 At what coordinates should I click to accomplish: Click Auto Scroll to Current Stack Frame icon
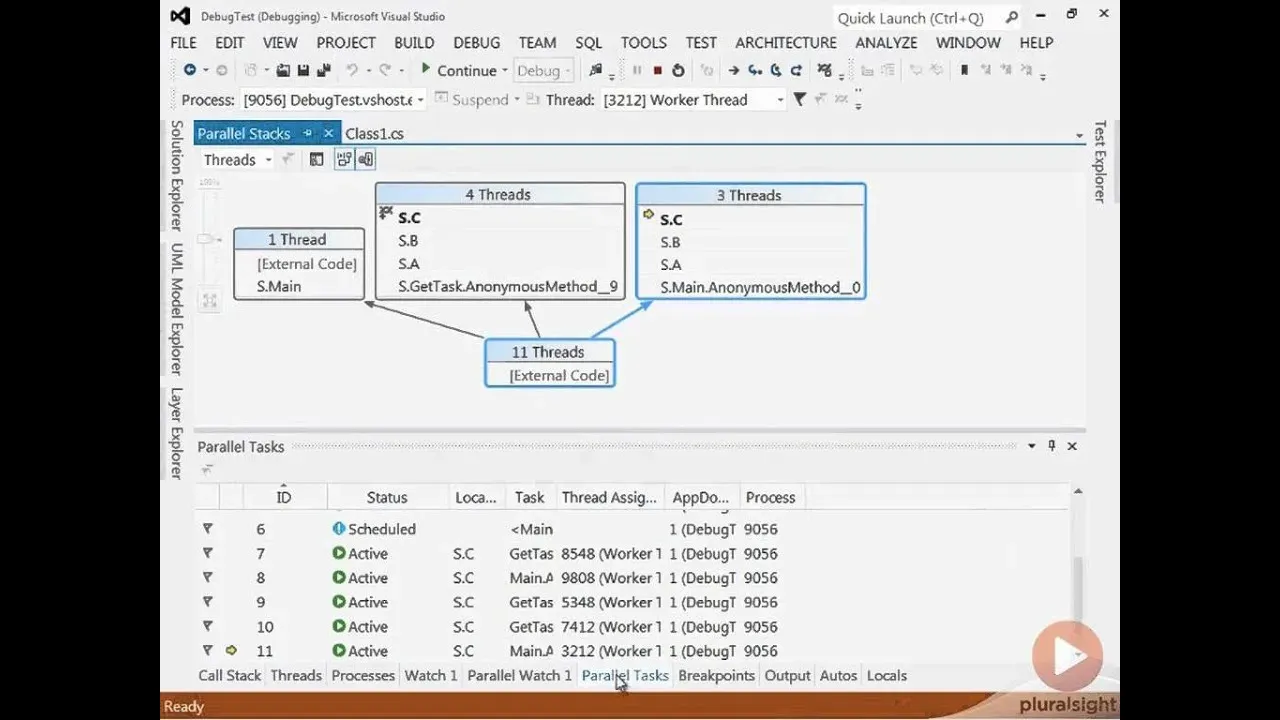(x=344, y=159)
